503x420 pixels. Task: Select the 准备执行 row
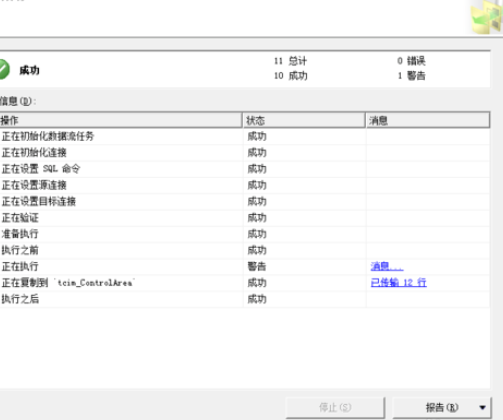pos(245,234)
